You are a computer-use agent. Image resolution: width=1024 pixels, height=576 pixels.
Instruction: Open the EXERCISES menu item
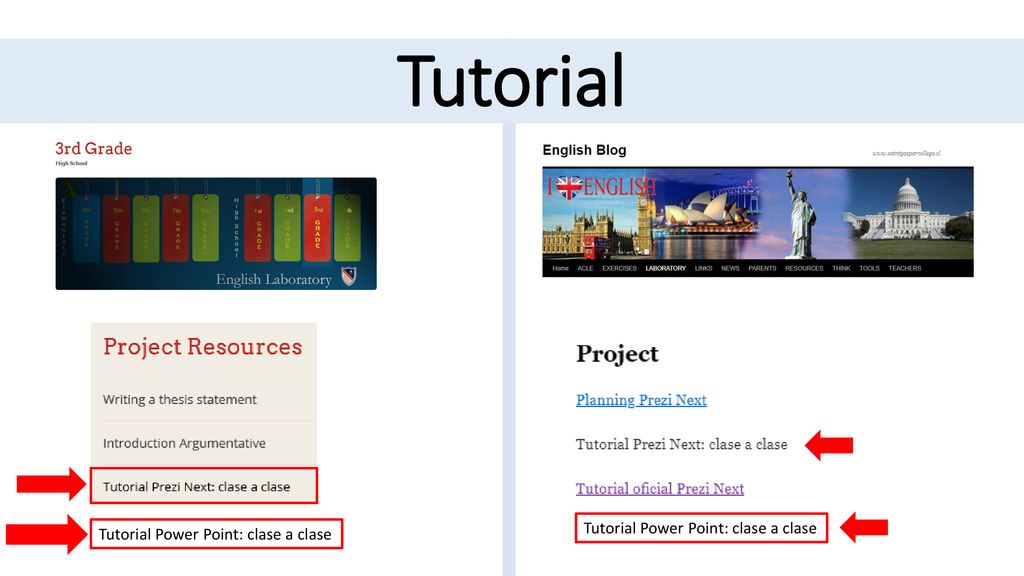tap(619, 268)
